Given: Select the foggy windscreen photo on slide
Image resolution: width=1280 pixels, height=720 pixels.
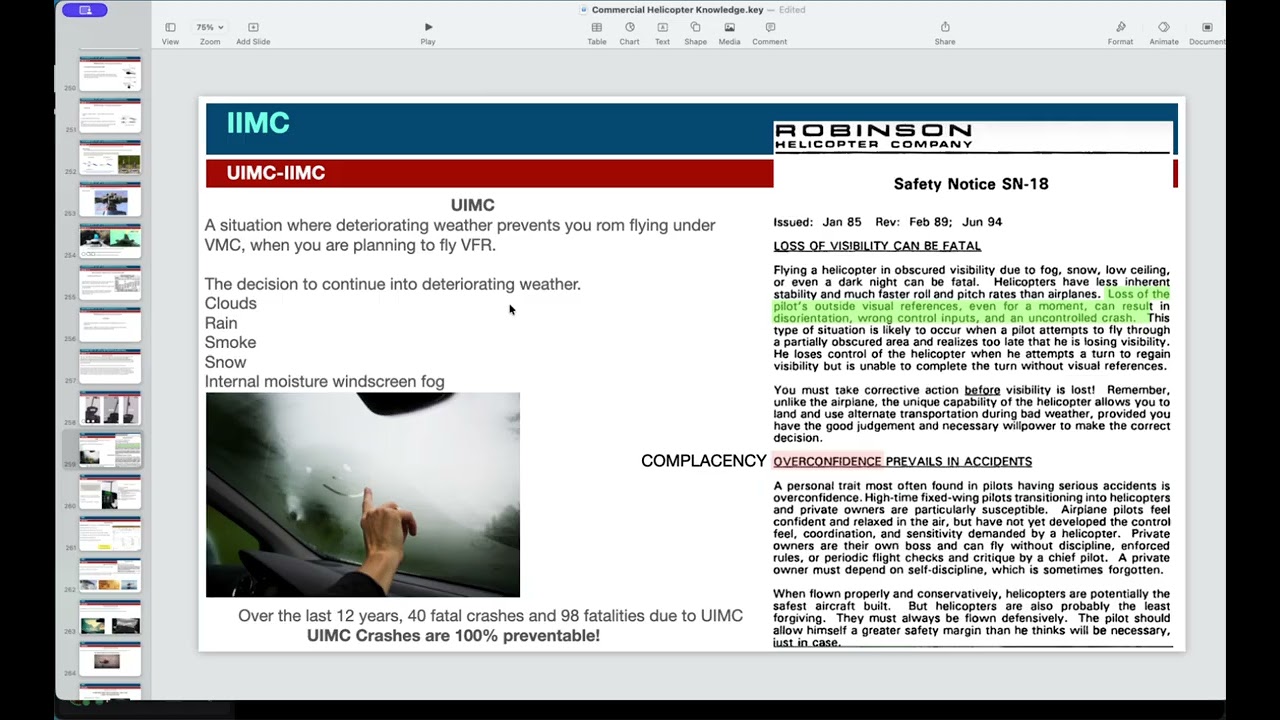Looking at the screenshot, I should 362,495.
